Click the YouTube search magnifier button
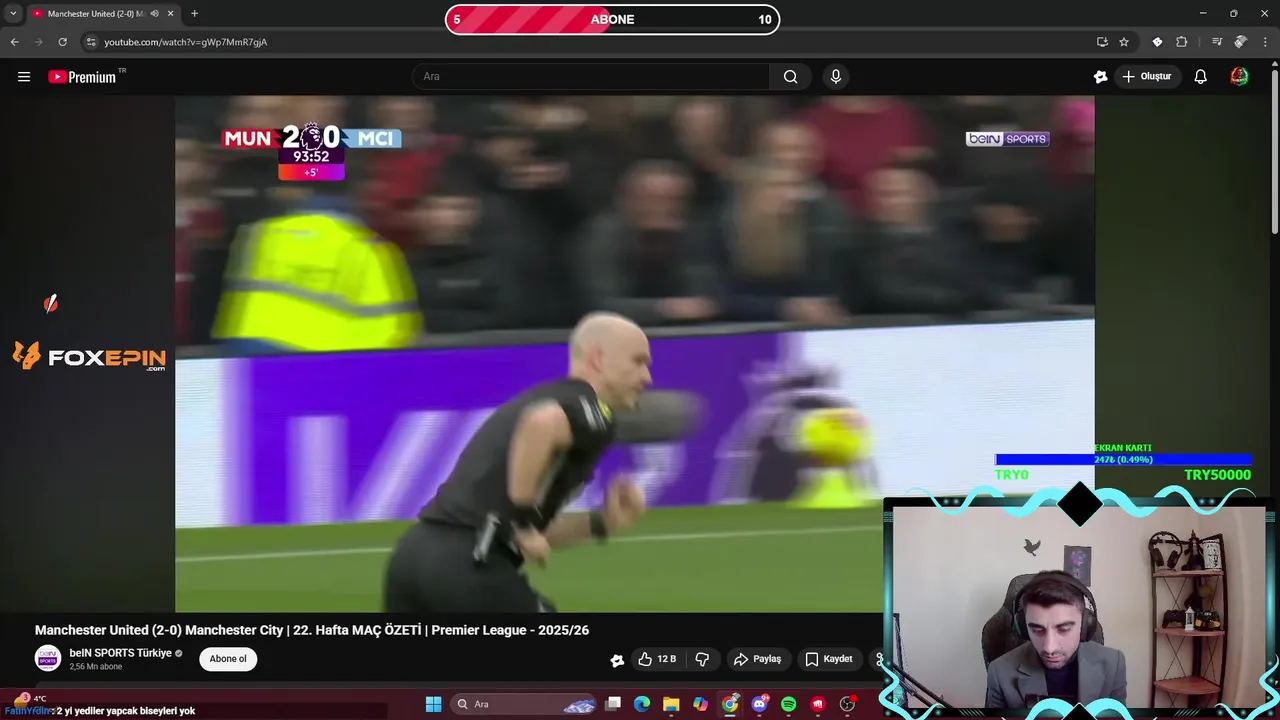 (790, 77)
